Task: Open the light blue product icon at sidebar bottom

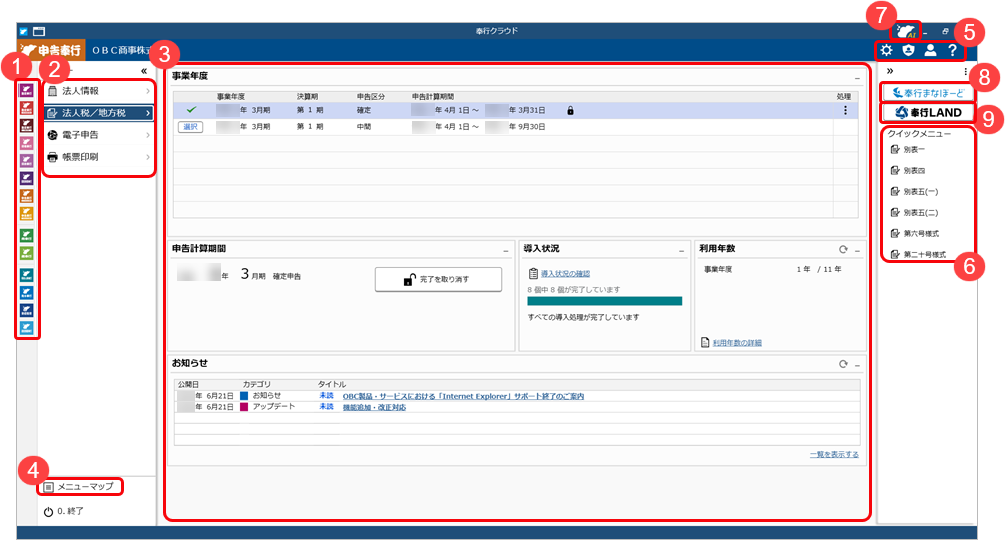Action: [x=26, y=328]
